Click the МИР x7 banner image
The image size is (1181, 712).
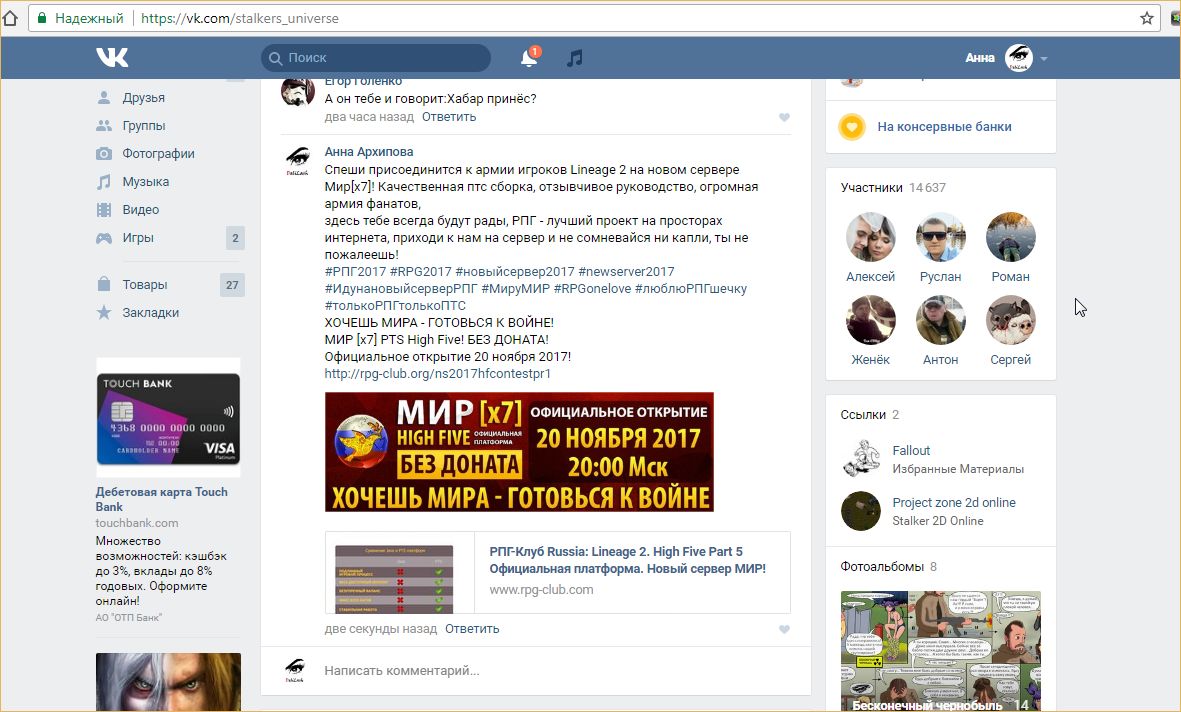coord(519,452)
